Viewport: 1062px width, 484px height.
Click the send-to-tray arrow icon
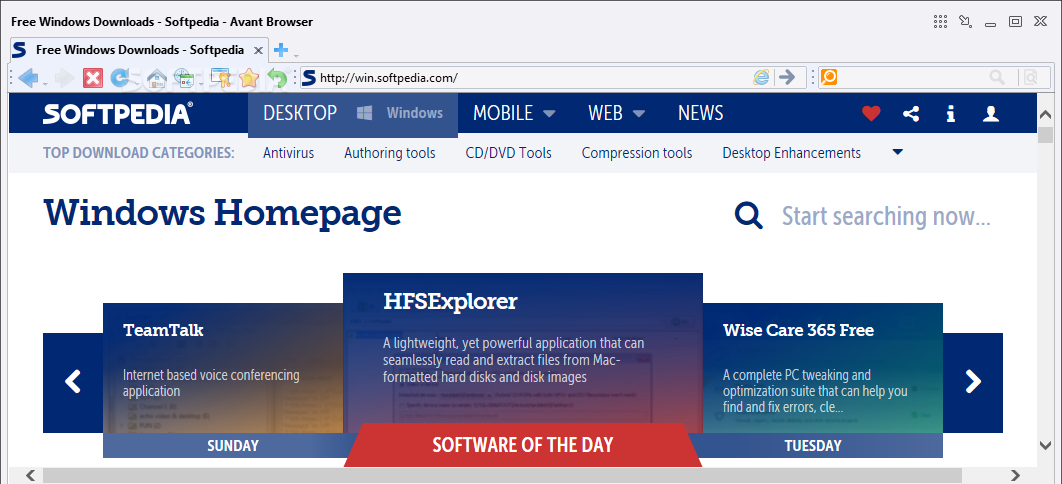[966, 21]
